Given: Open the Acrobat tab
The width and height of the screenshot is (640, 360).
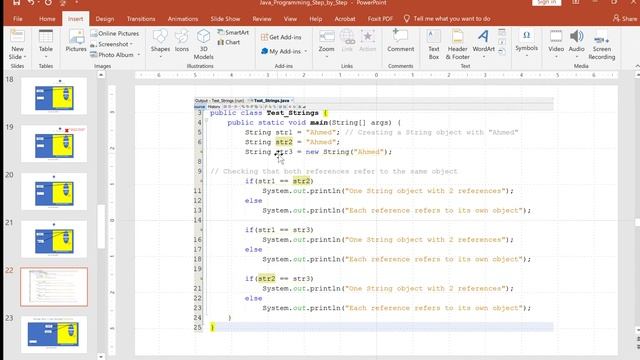Looking at the screenshot, I should pos(345,19).
